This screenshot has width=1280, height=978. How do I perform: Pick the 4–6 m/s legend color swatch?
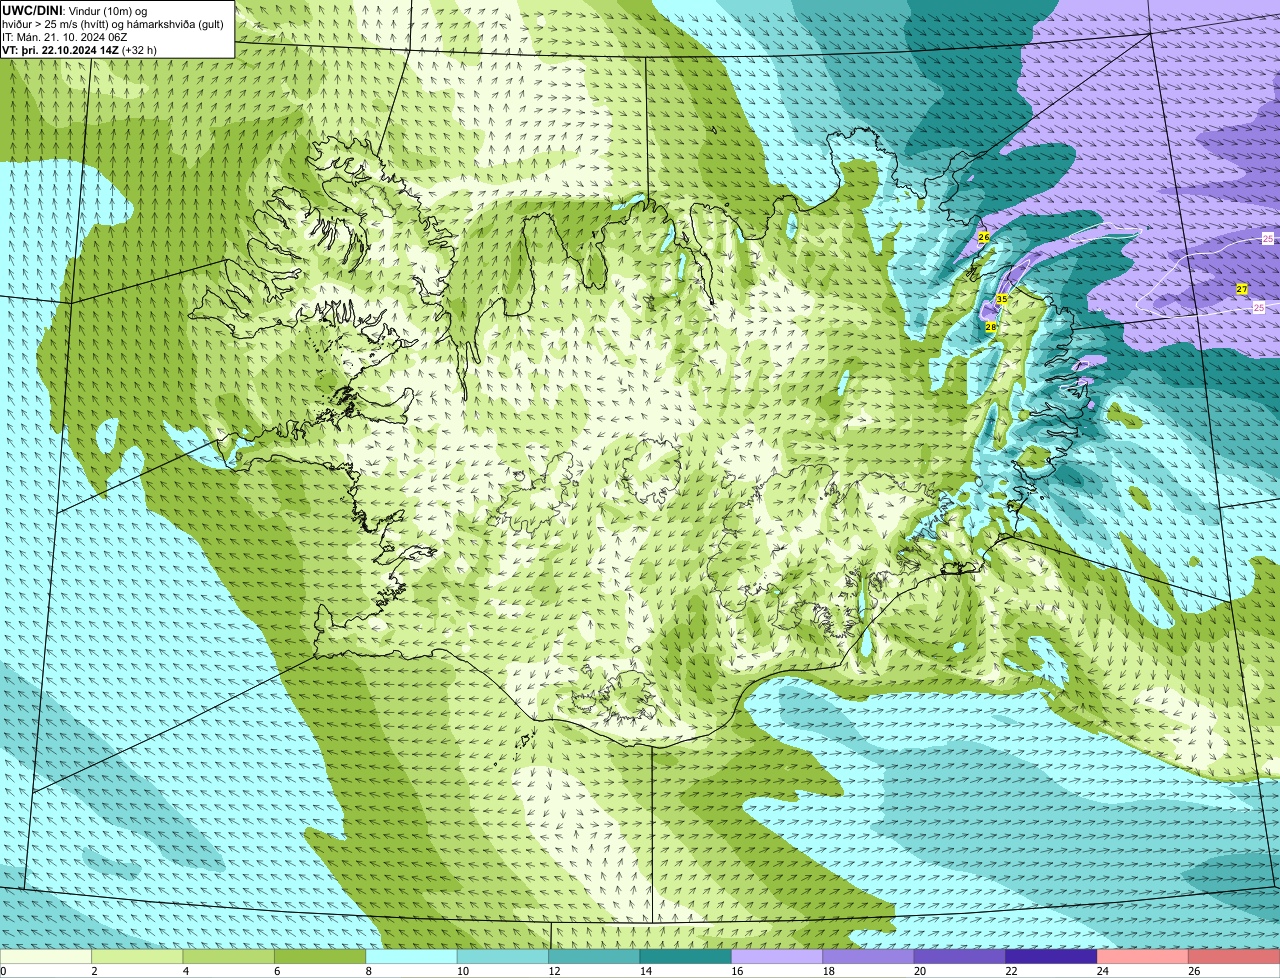(x=229, y=956)
